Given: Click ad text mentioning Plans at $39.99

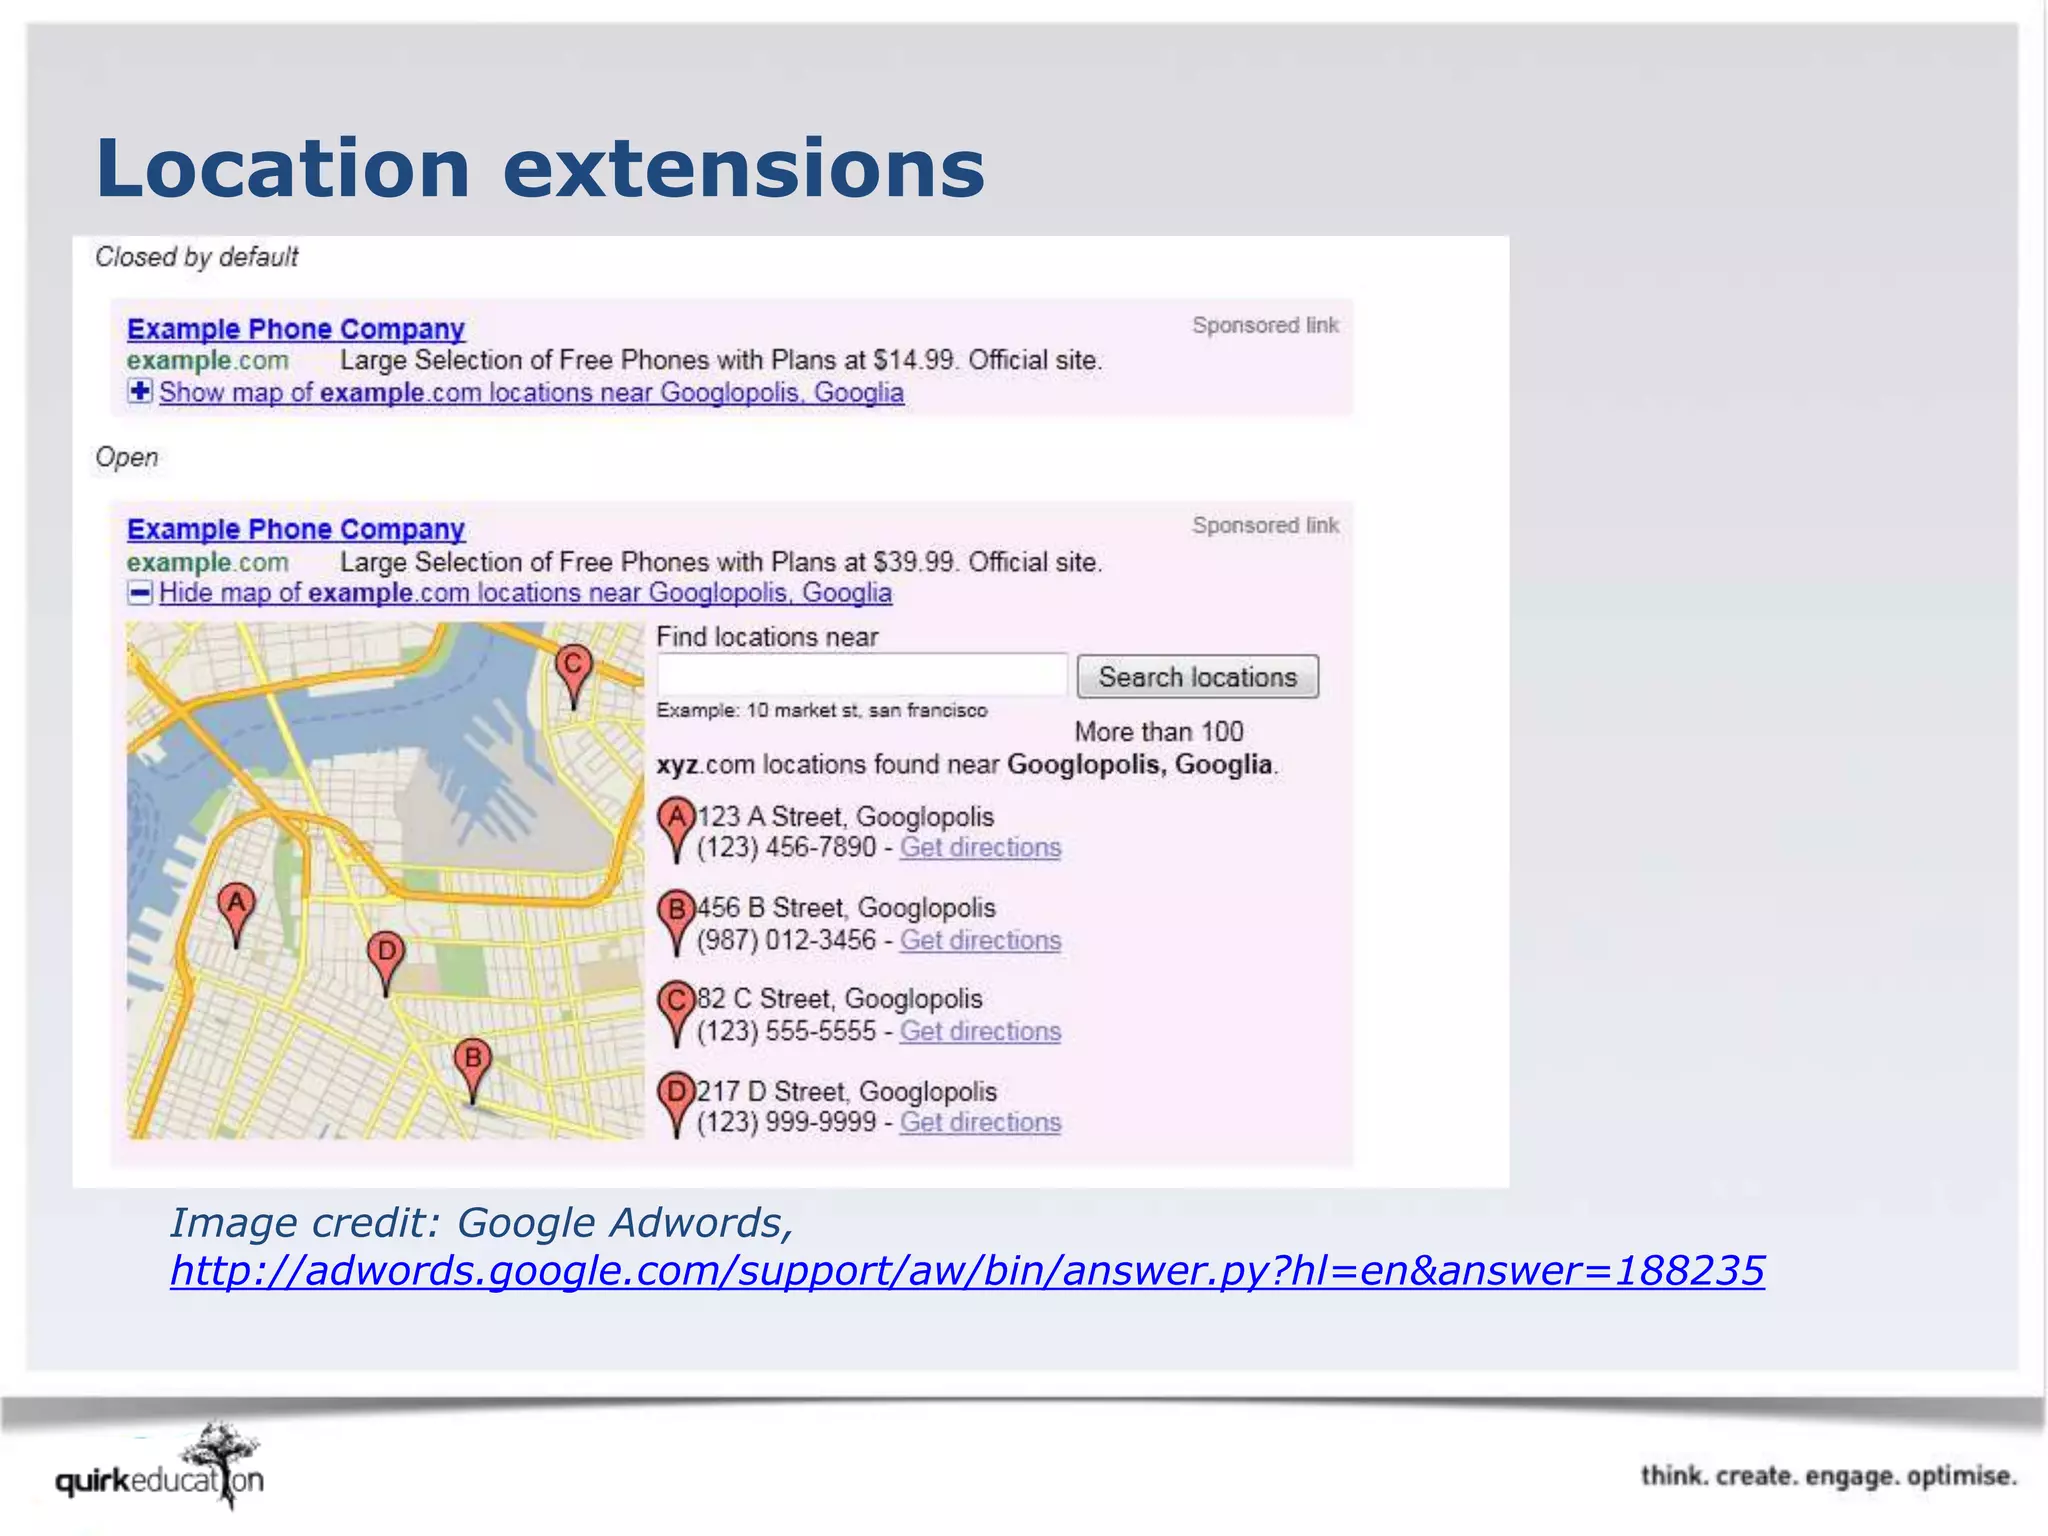Looking at the screenshot, I should (x=721, y=562).
